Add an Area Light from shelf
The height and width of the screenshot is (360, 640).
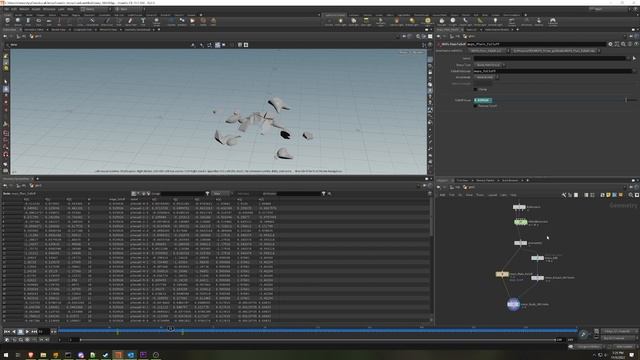pos(366,21)
